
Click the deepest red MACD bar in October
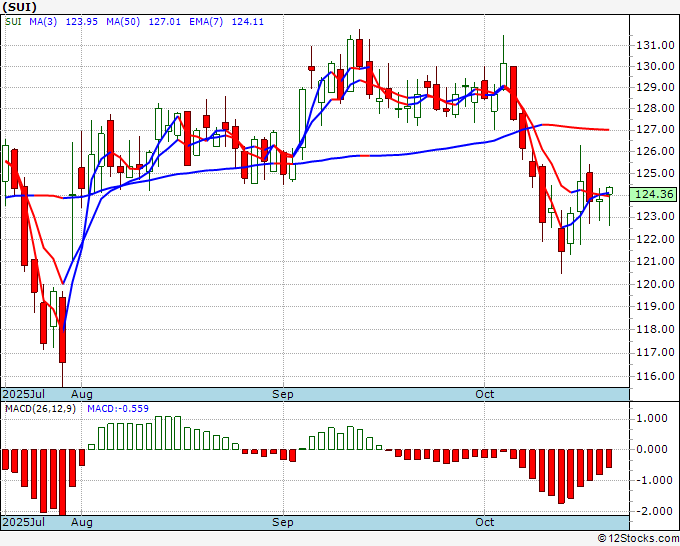[561, 476]
